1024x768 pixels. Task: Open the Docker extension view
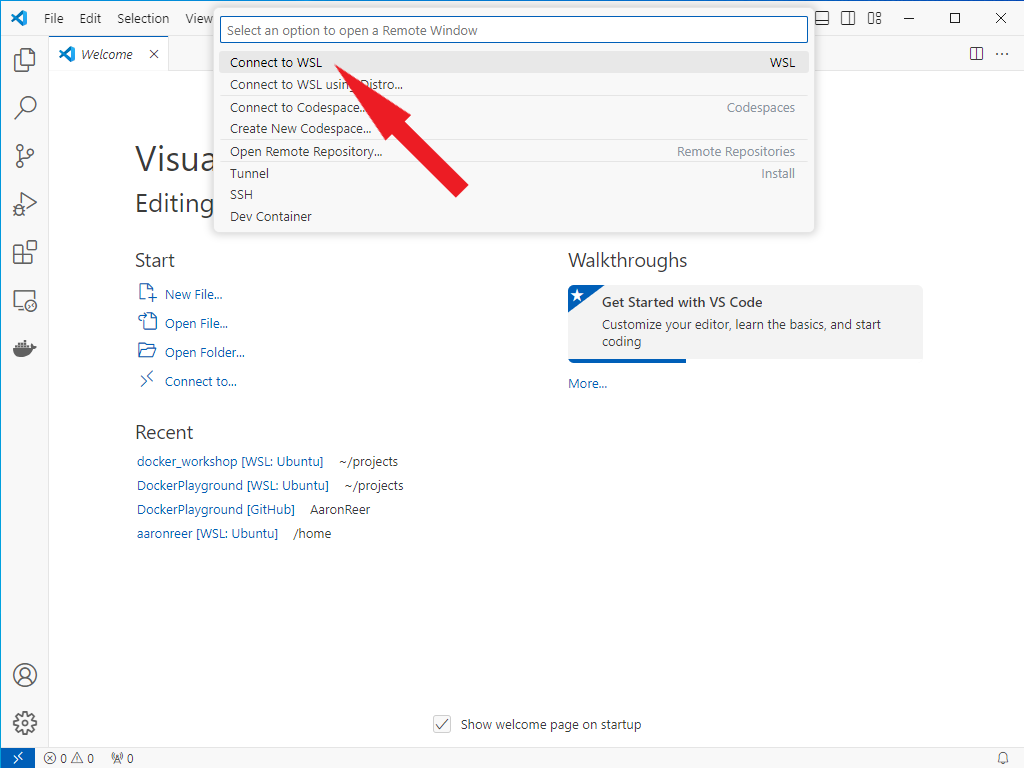[23, 348]
